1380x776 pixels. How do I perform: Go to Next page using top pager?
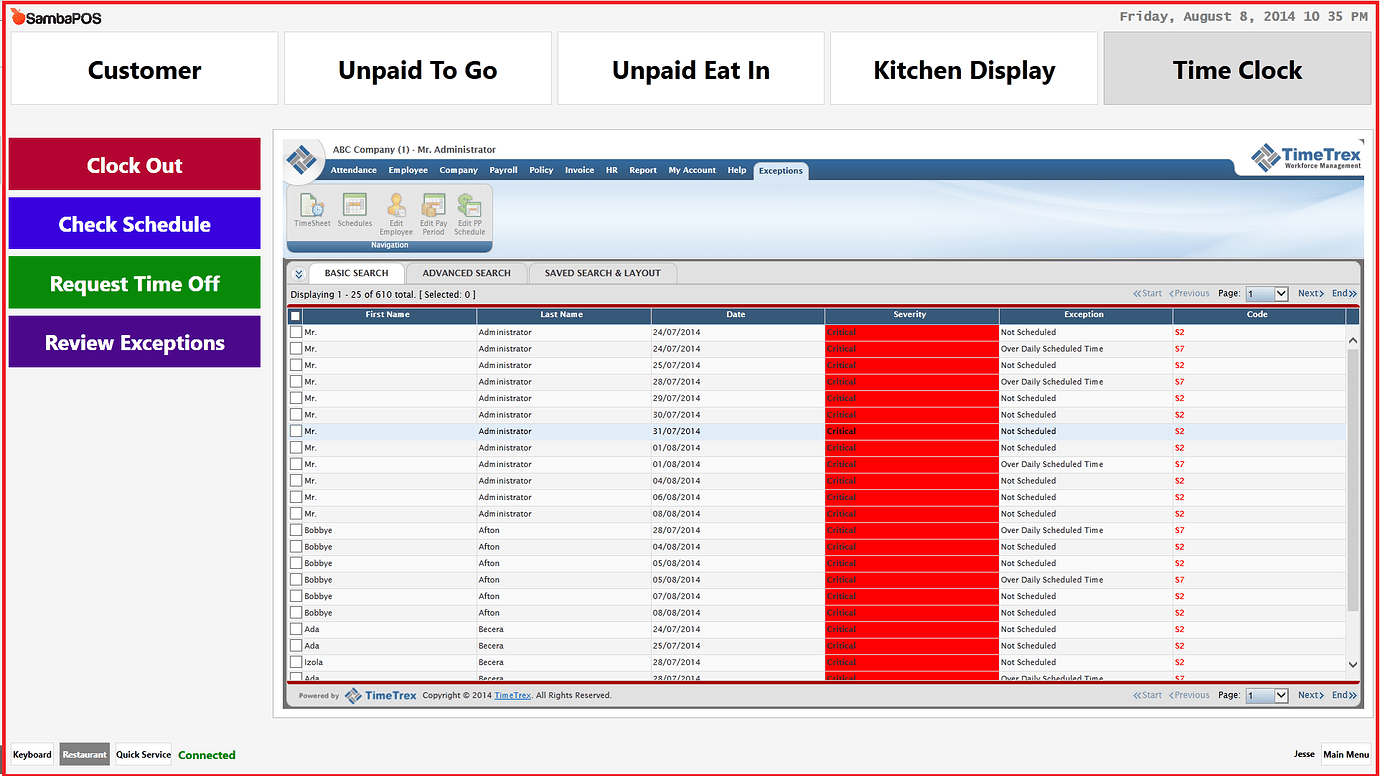(1311, 294)
